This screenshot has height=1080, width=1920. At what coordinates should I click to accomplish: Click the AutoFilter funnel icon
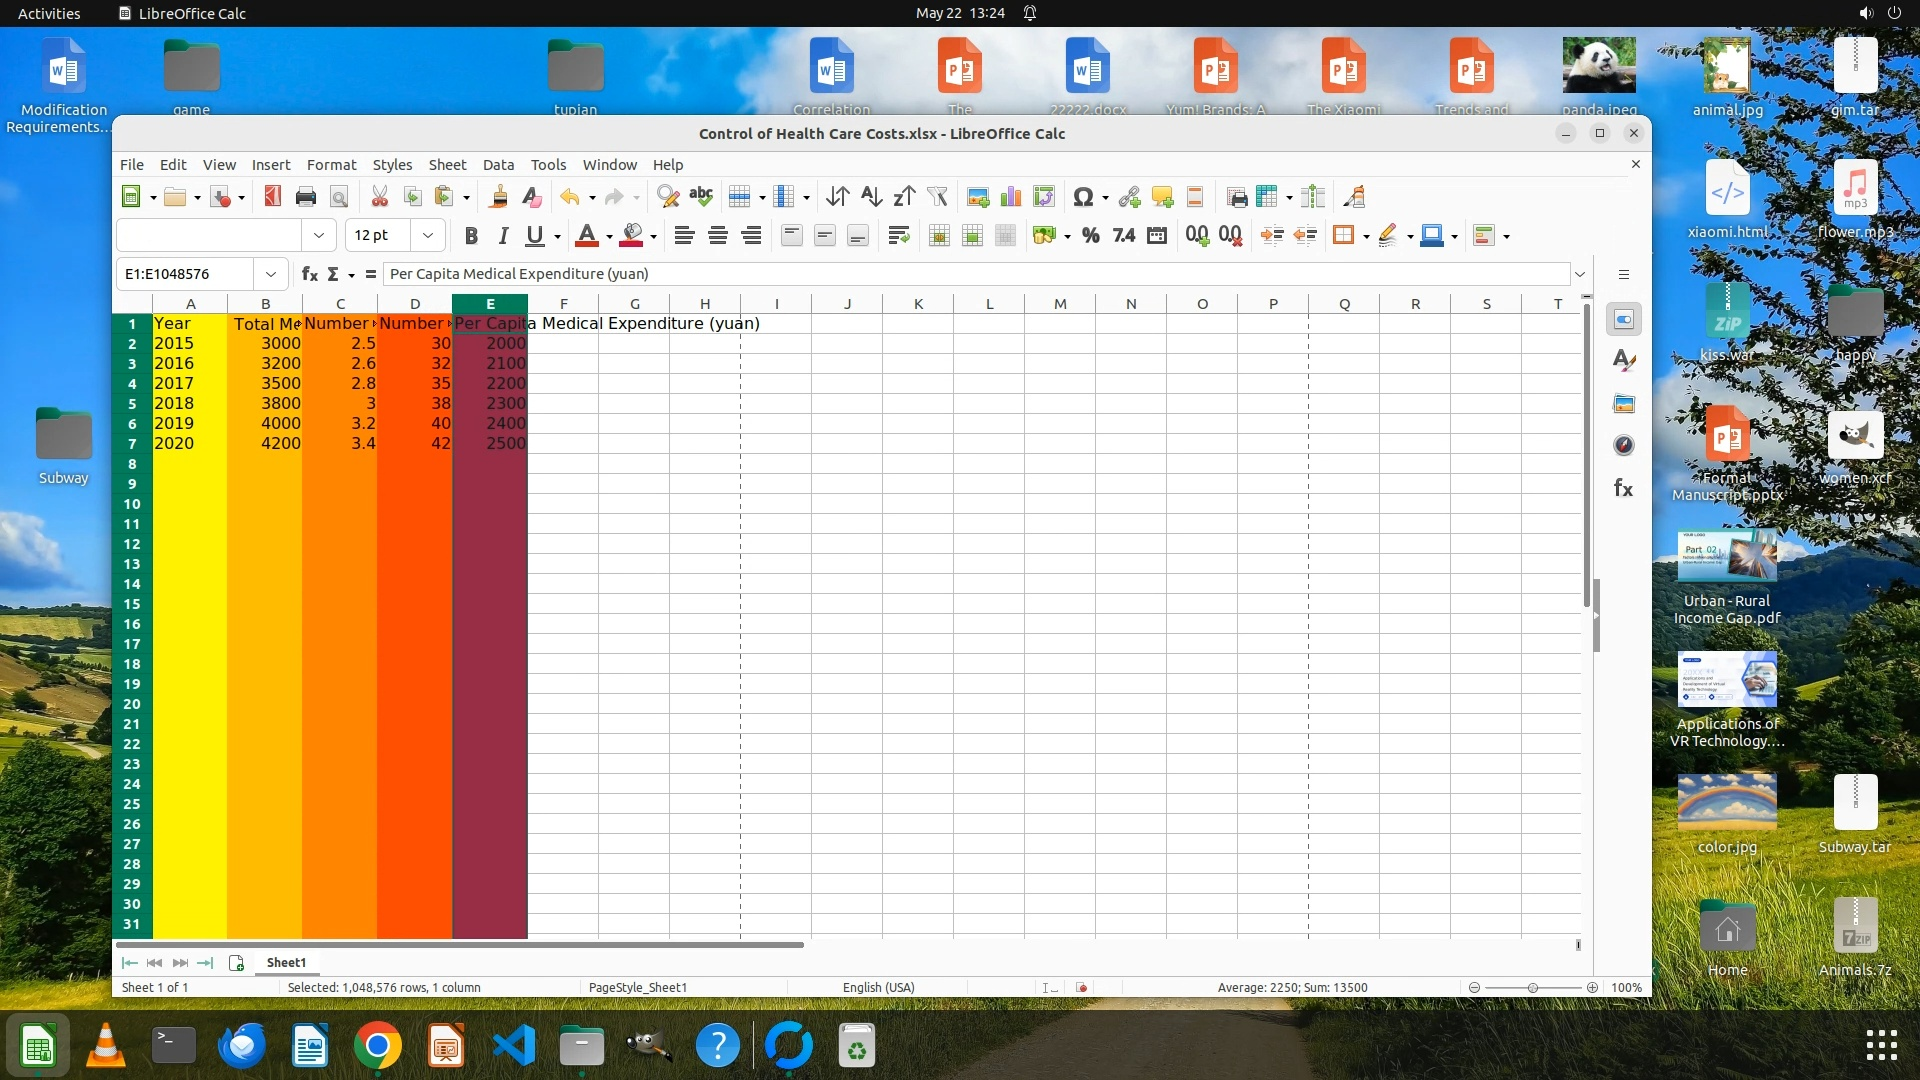pyautogui.click(x=937, y=197)
